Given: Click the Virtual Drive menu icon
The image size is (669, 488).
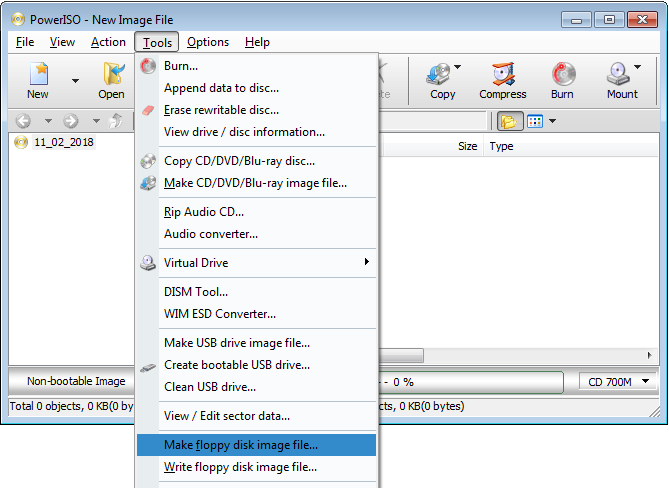Looking at the screenshot, I should (x=148, y=263).
